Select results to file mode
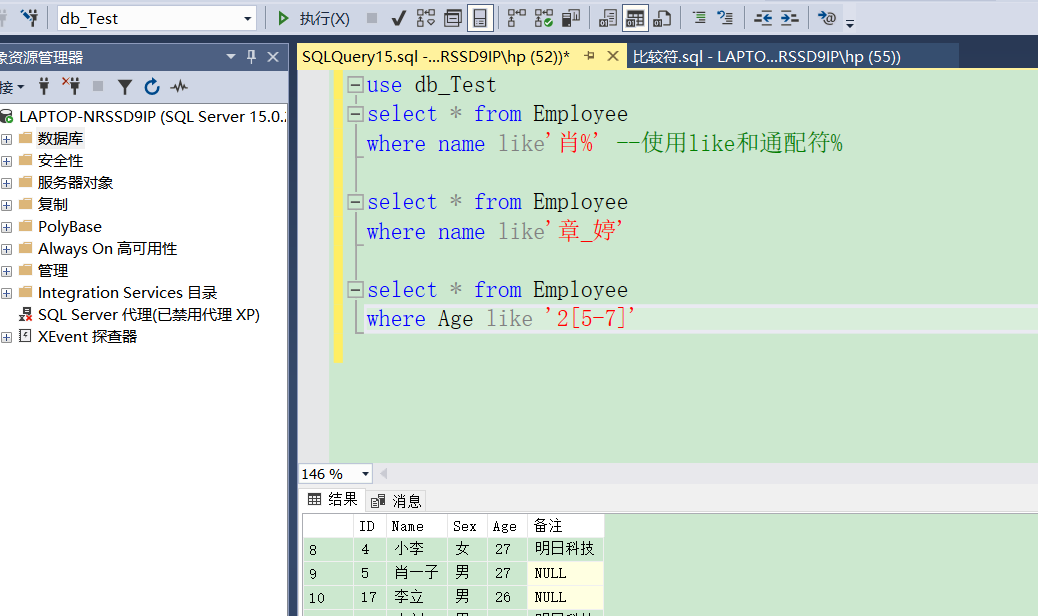 tap(662, 19)
